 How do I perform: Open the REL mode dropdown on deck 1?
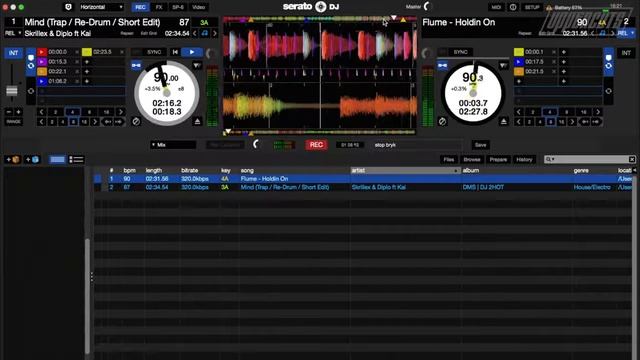pyautogui.click(x=13, y=33)
